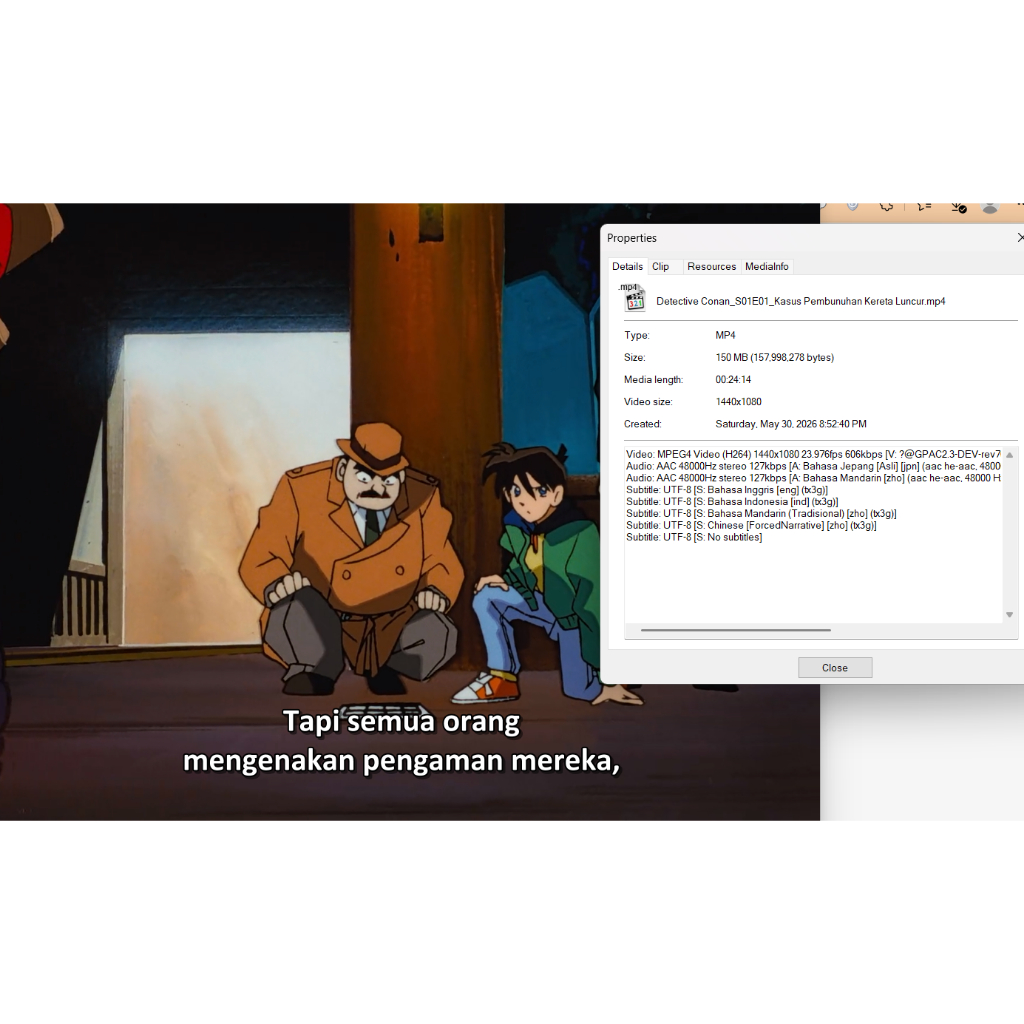The height and width of the screenshot is (1024, 1024).
Task: Click the .mp4 file type icon
Action: [x=632, y=297]
